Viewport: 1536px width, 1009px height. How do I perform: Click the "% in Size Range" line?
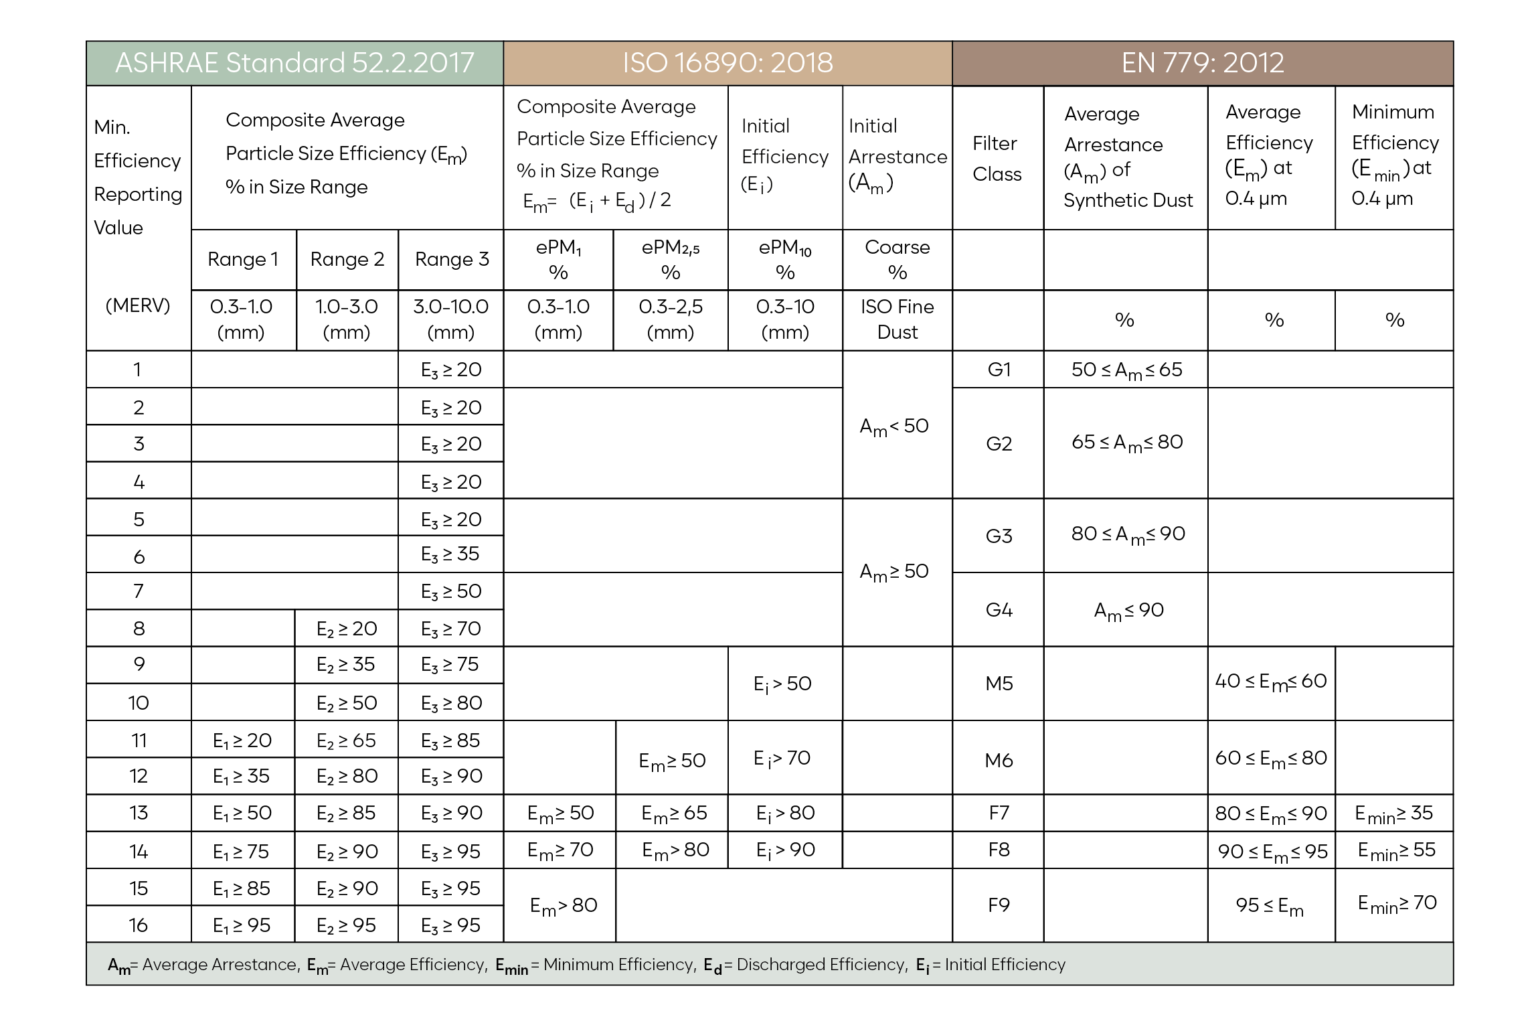tap(587, 171)
